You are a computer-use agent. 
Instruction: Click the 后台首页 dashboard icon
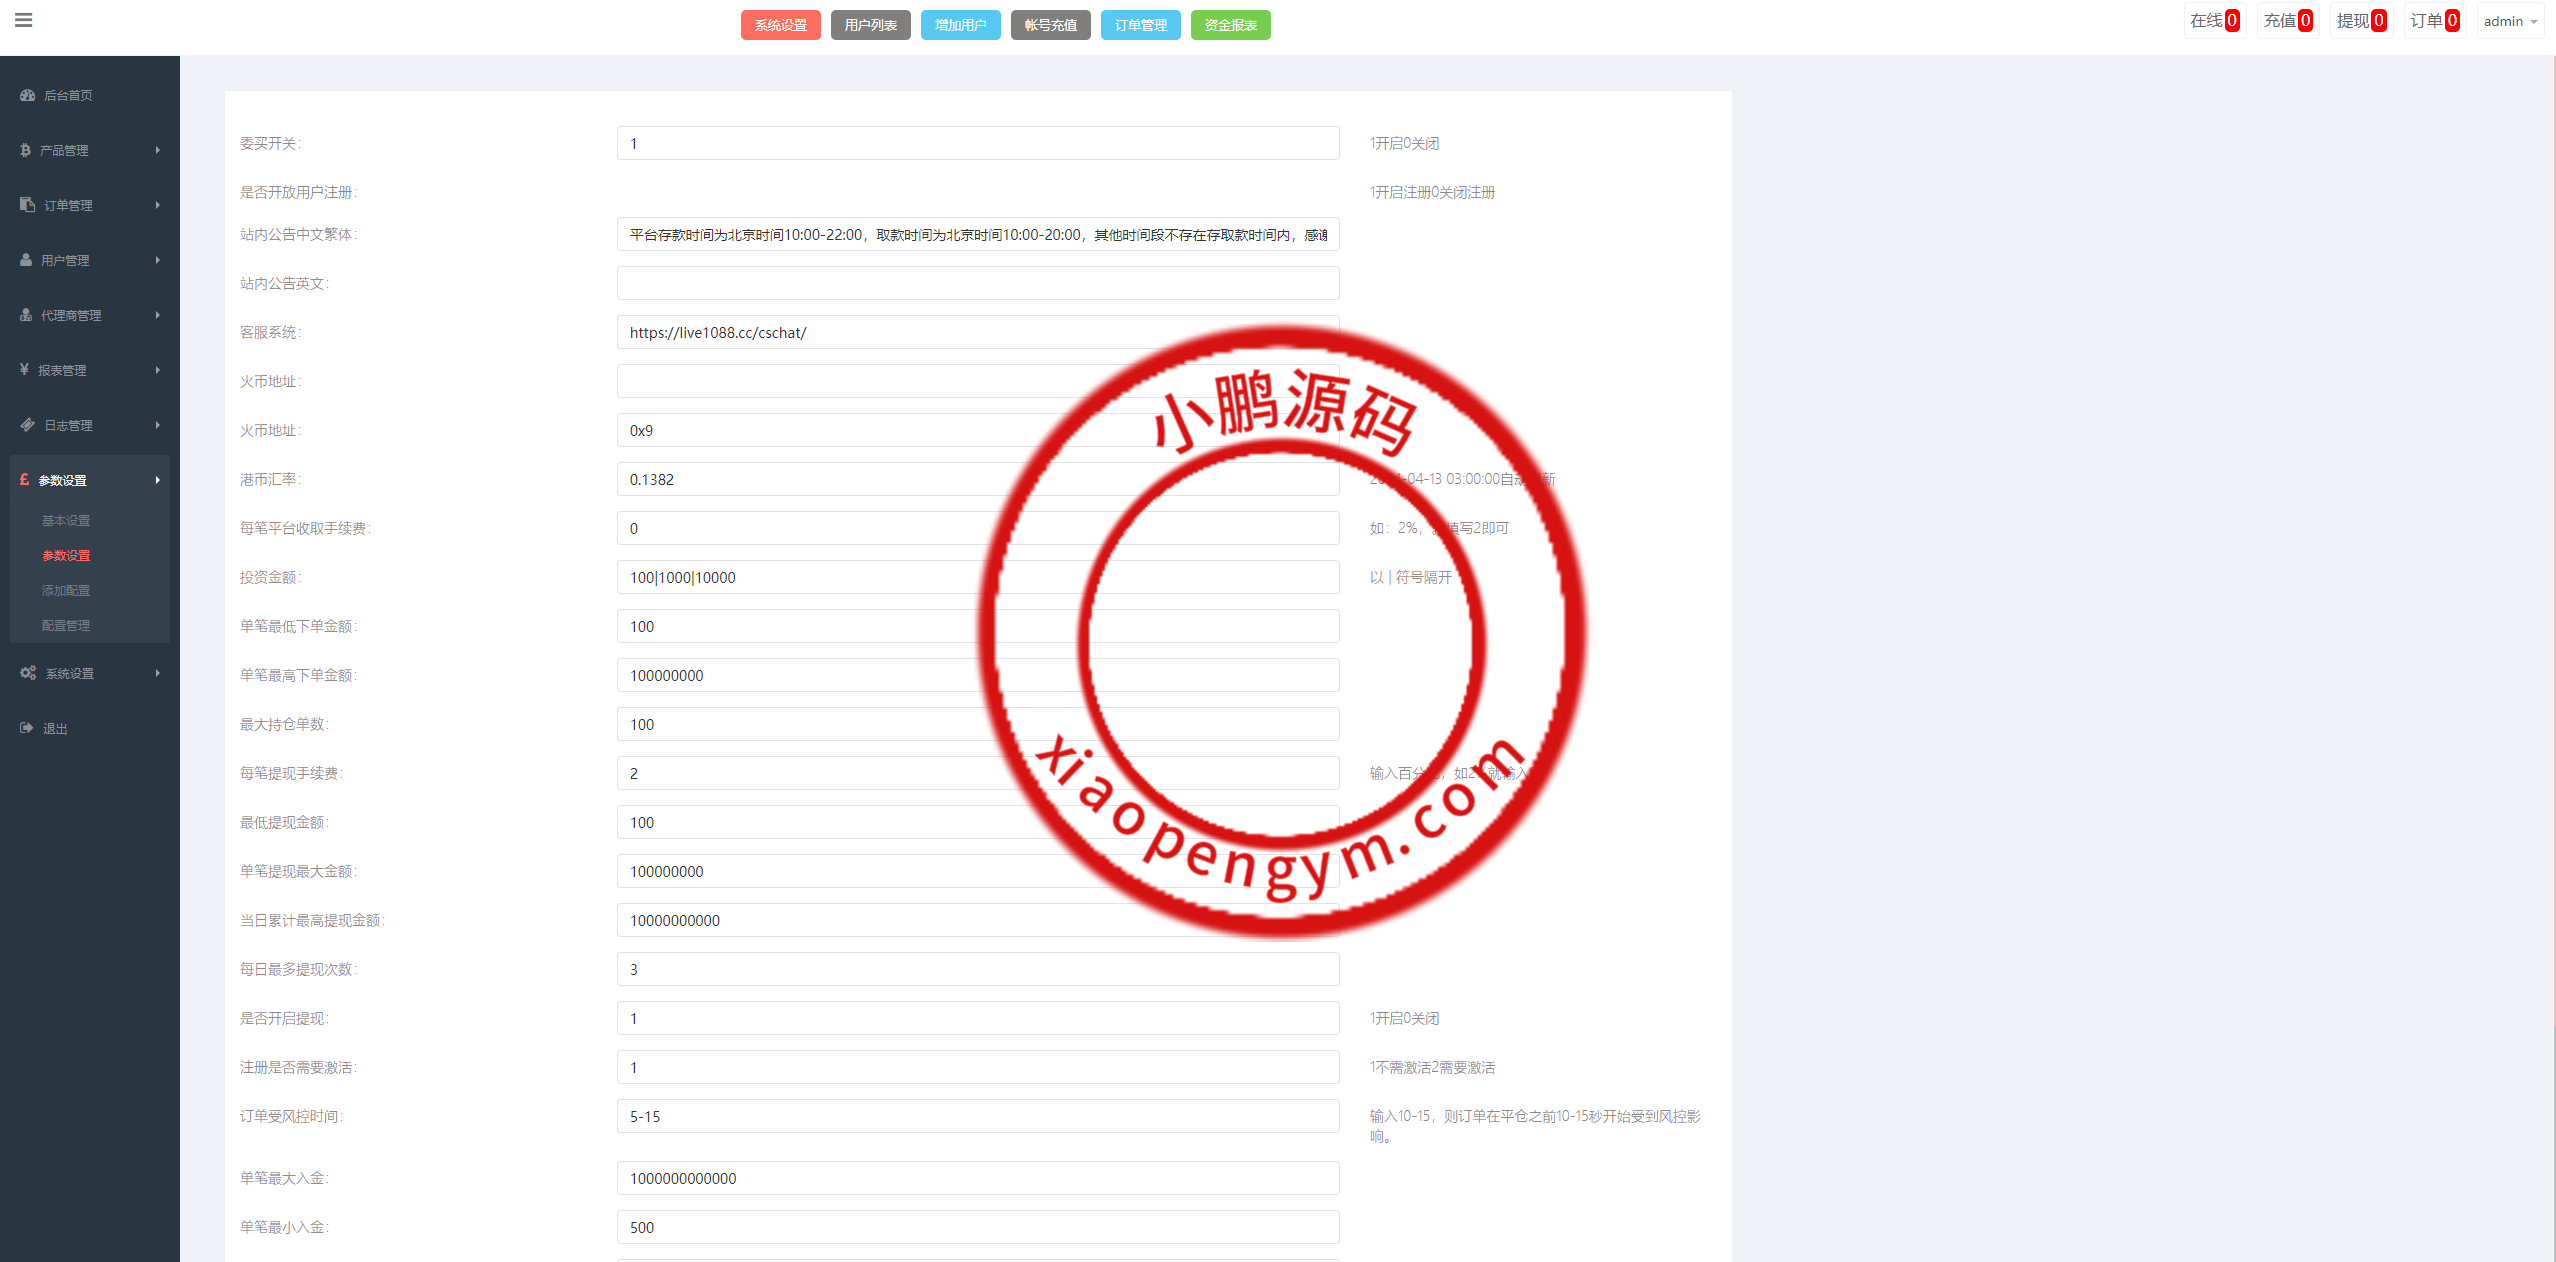tap(27, 95)
